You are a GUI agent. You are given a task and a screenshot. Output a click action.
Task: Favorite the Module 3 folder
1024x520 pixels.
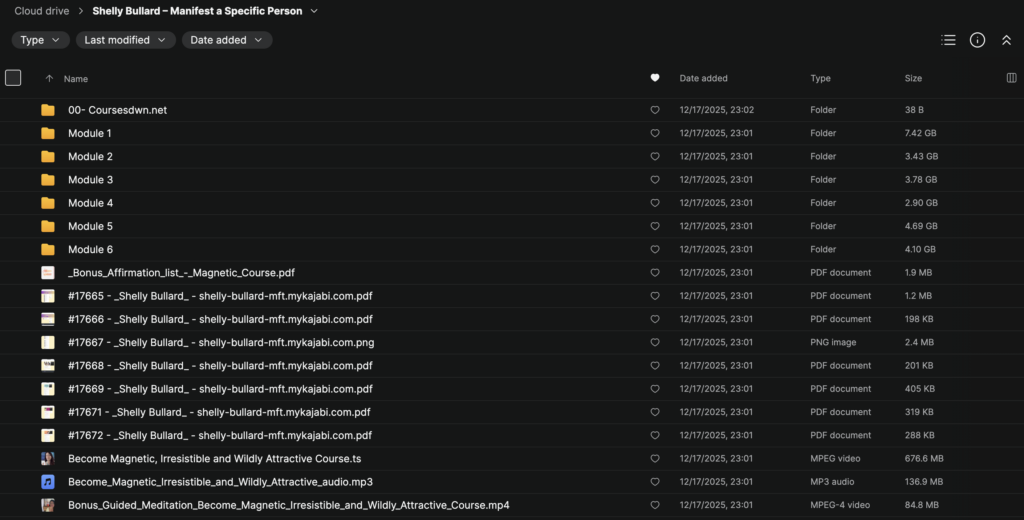tap(655, 180)
